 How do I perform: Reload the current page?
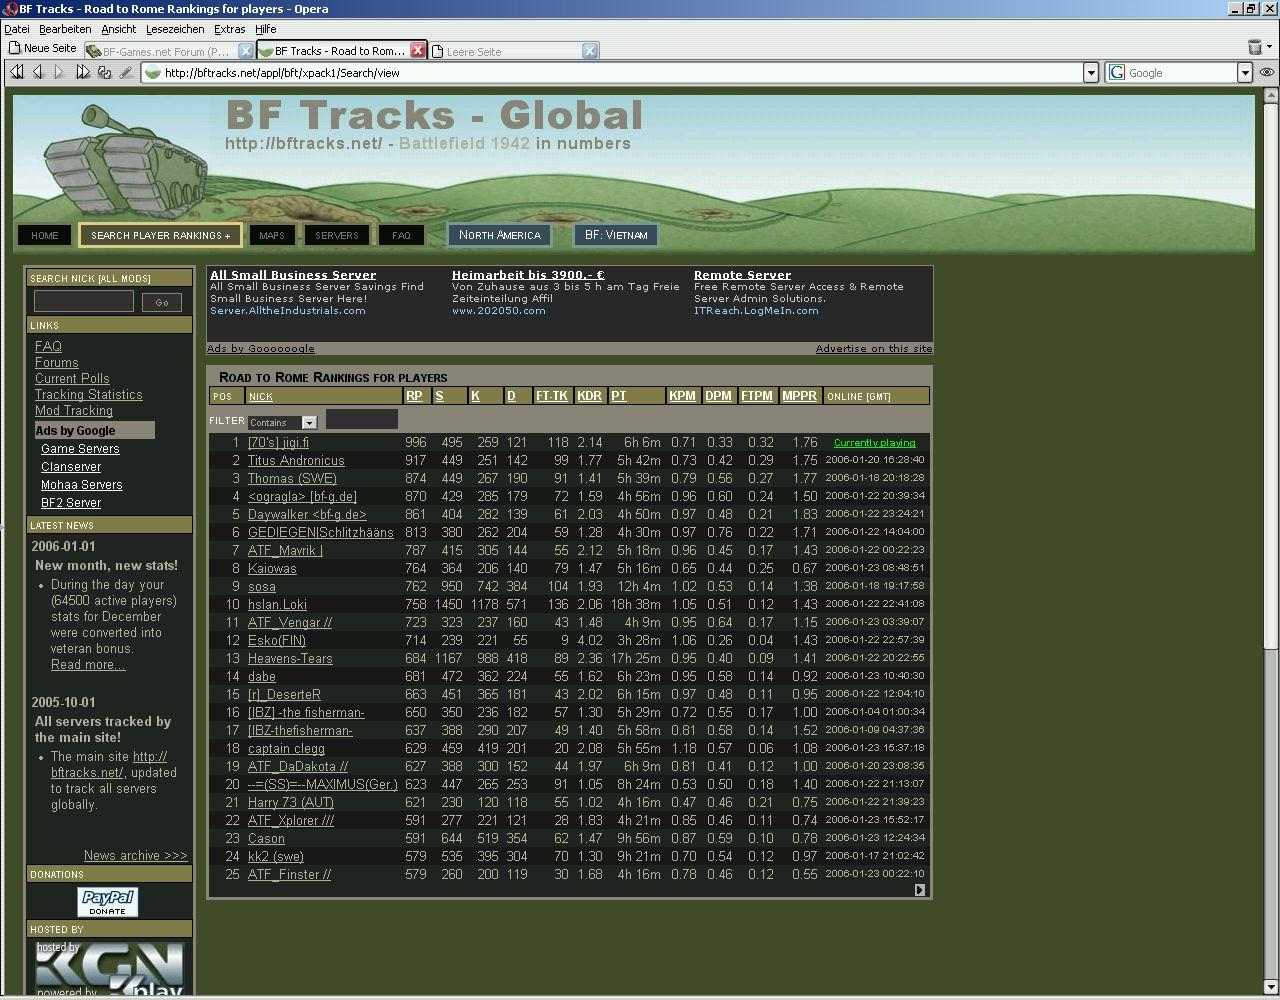(x=104, y=72)
